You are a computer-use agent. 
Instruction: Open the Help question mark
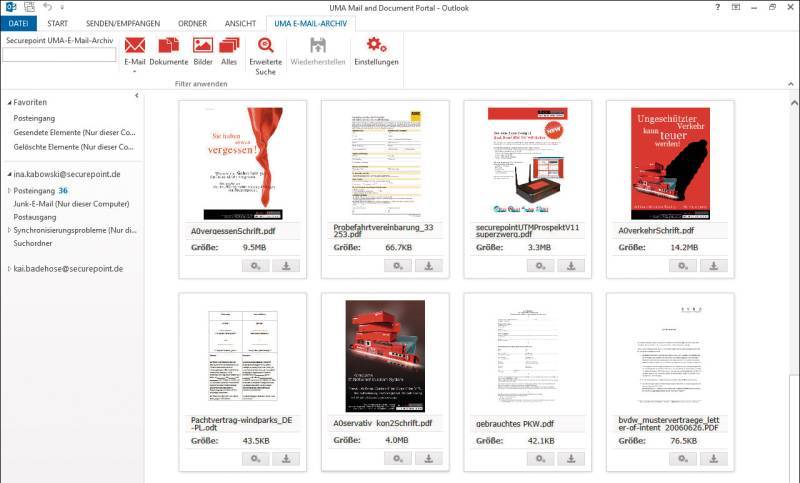tap(717, 7)
